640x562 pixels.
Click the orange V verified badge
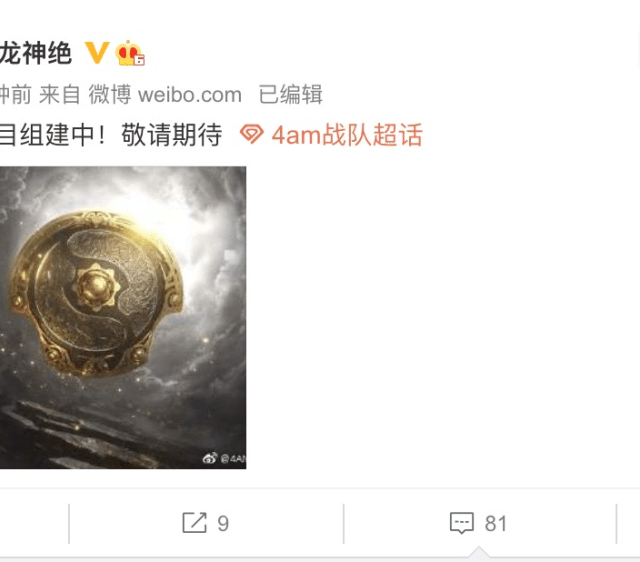coord(97,53)
